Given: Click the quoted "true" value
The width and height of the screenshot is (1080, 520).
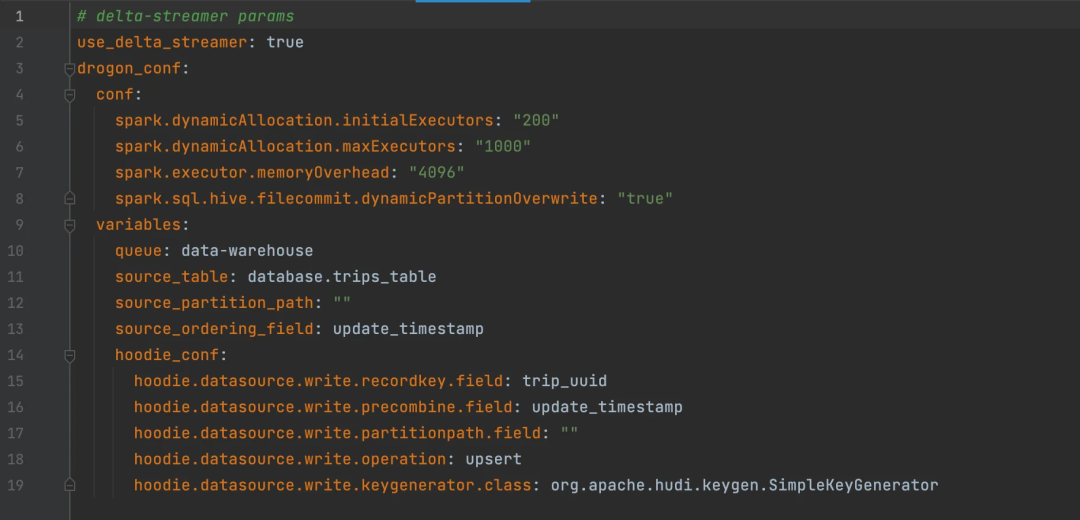Looking at the screenshot, I should 645,198.
